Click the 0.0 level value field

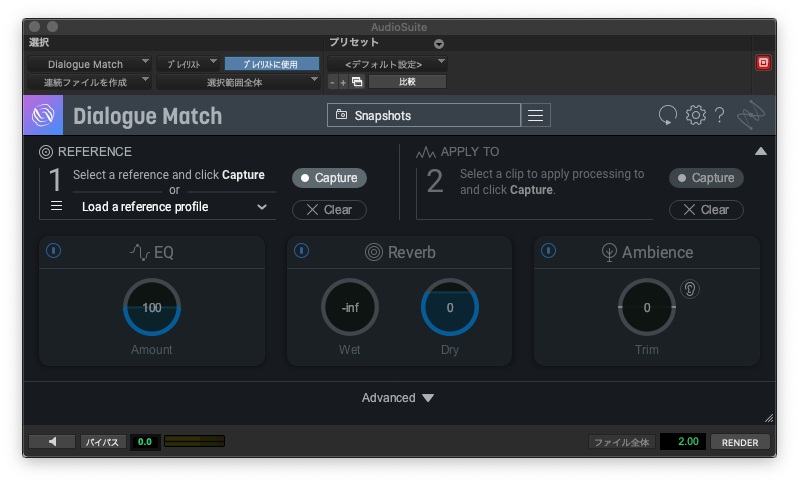(x=145, y=442)
